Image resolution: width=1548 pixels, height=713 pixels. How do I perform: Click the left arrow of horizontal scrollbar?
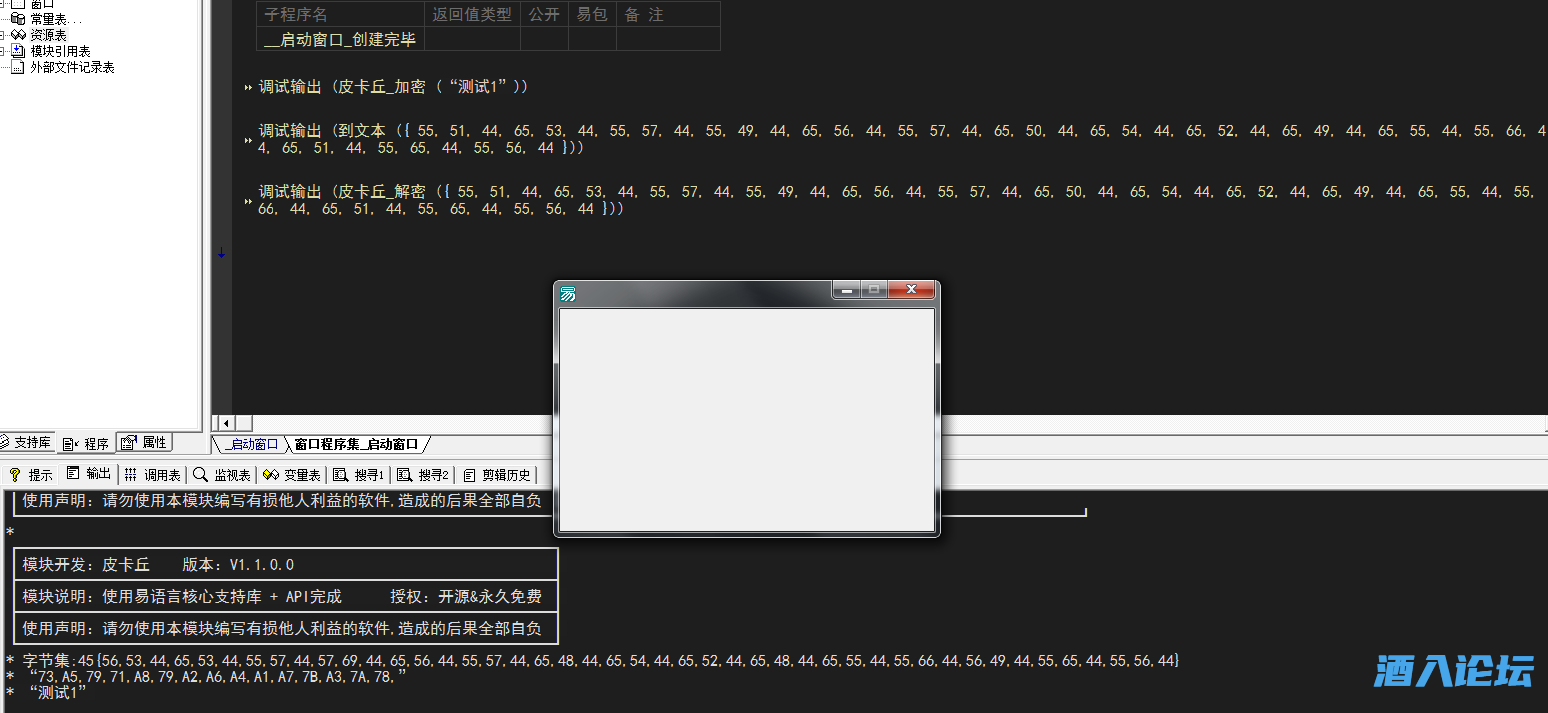click(x=226, y=424)
